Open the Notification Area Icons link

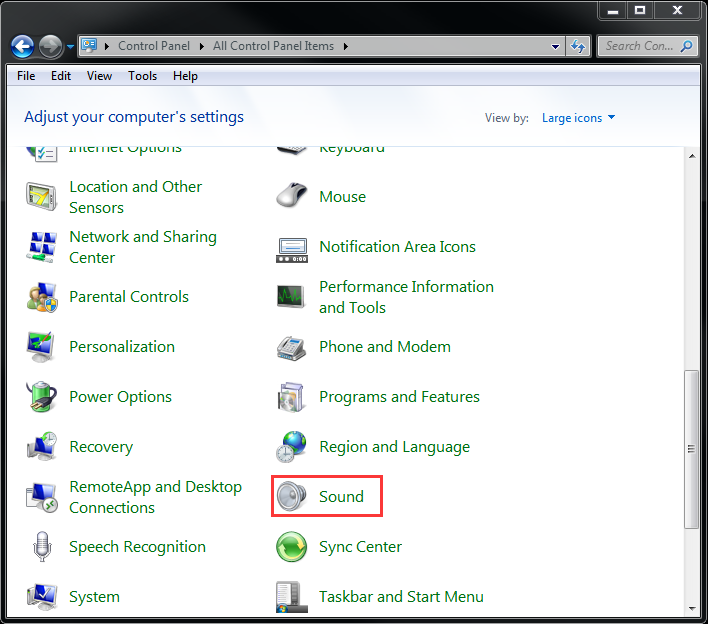[397, 247]
